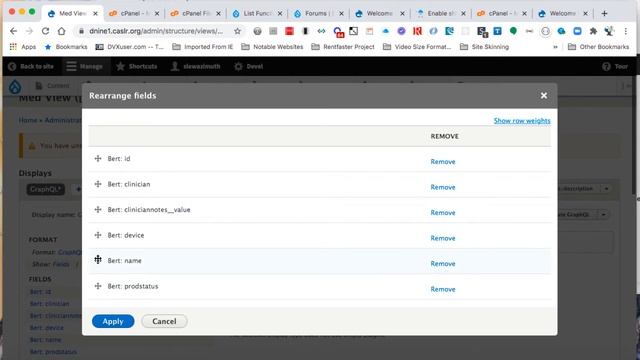Open the Bookmarks star folder
This screenshot has width=640, height=360.
66,47
